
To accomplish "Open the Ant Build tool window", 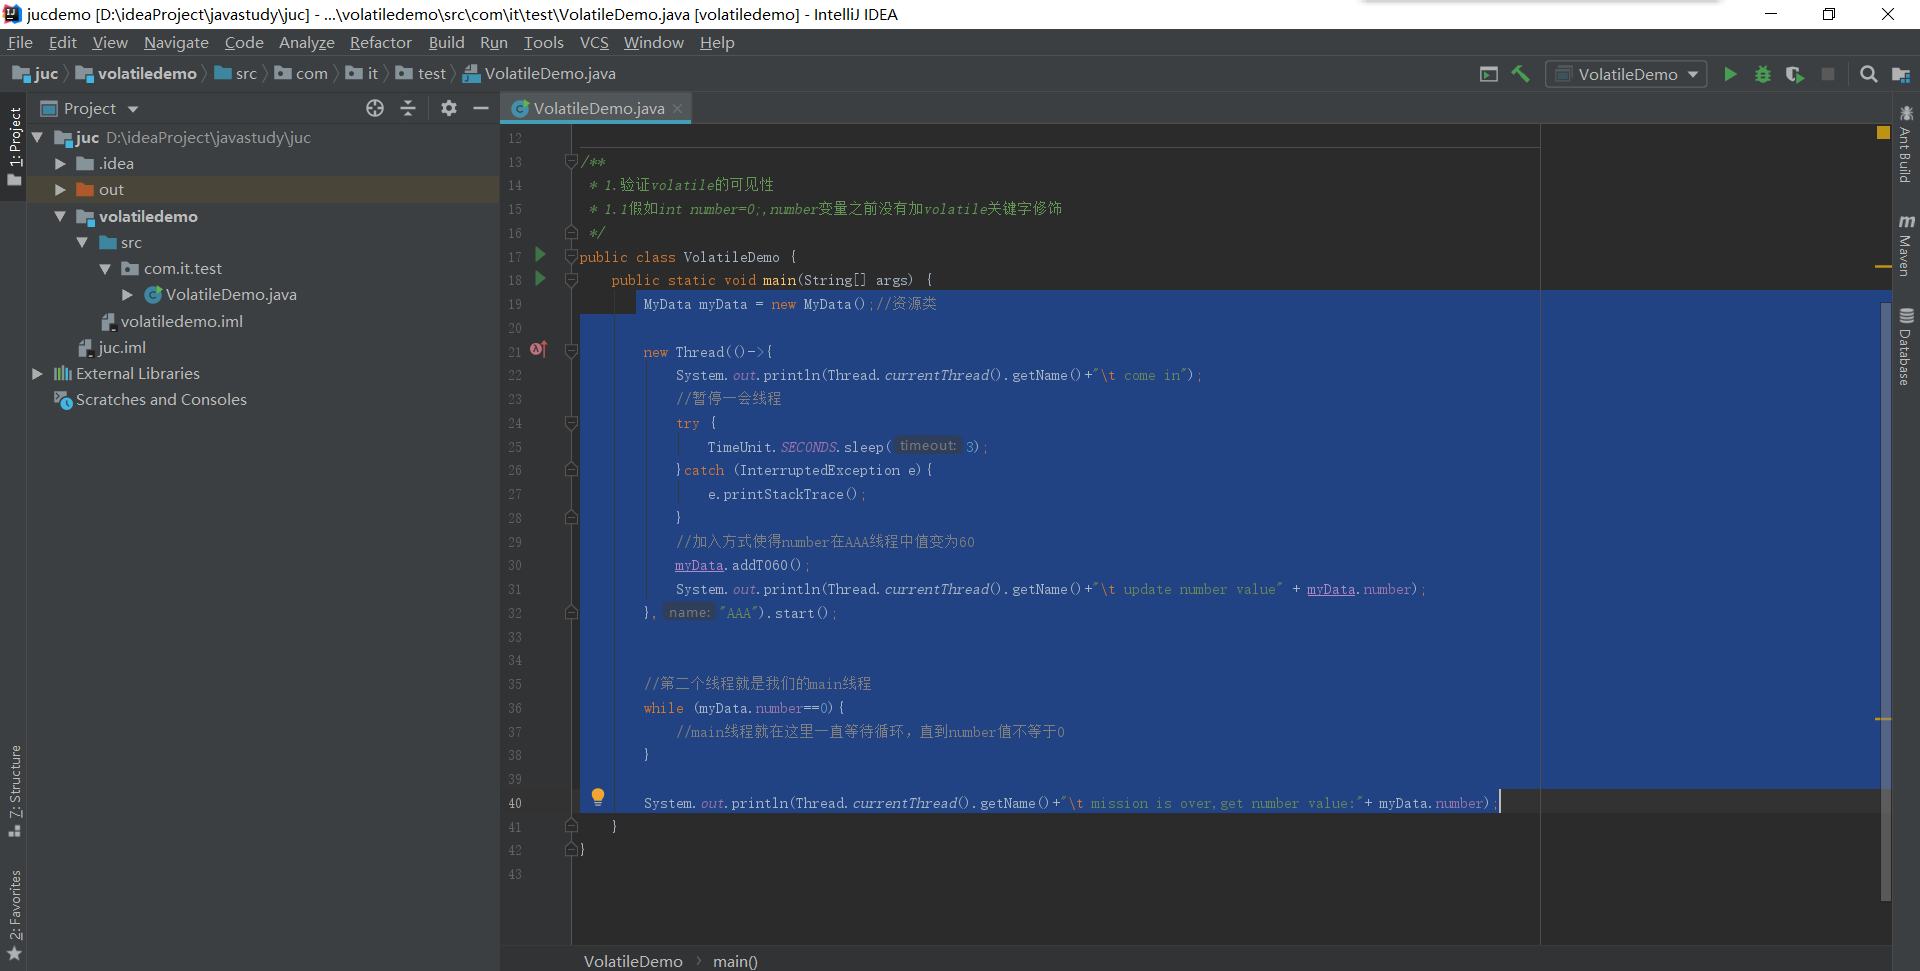I will [x=1906, y=146].
